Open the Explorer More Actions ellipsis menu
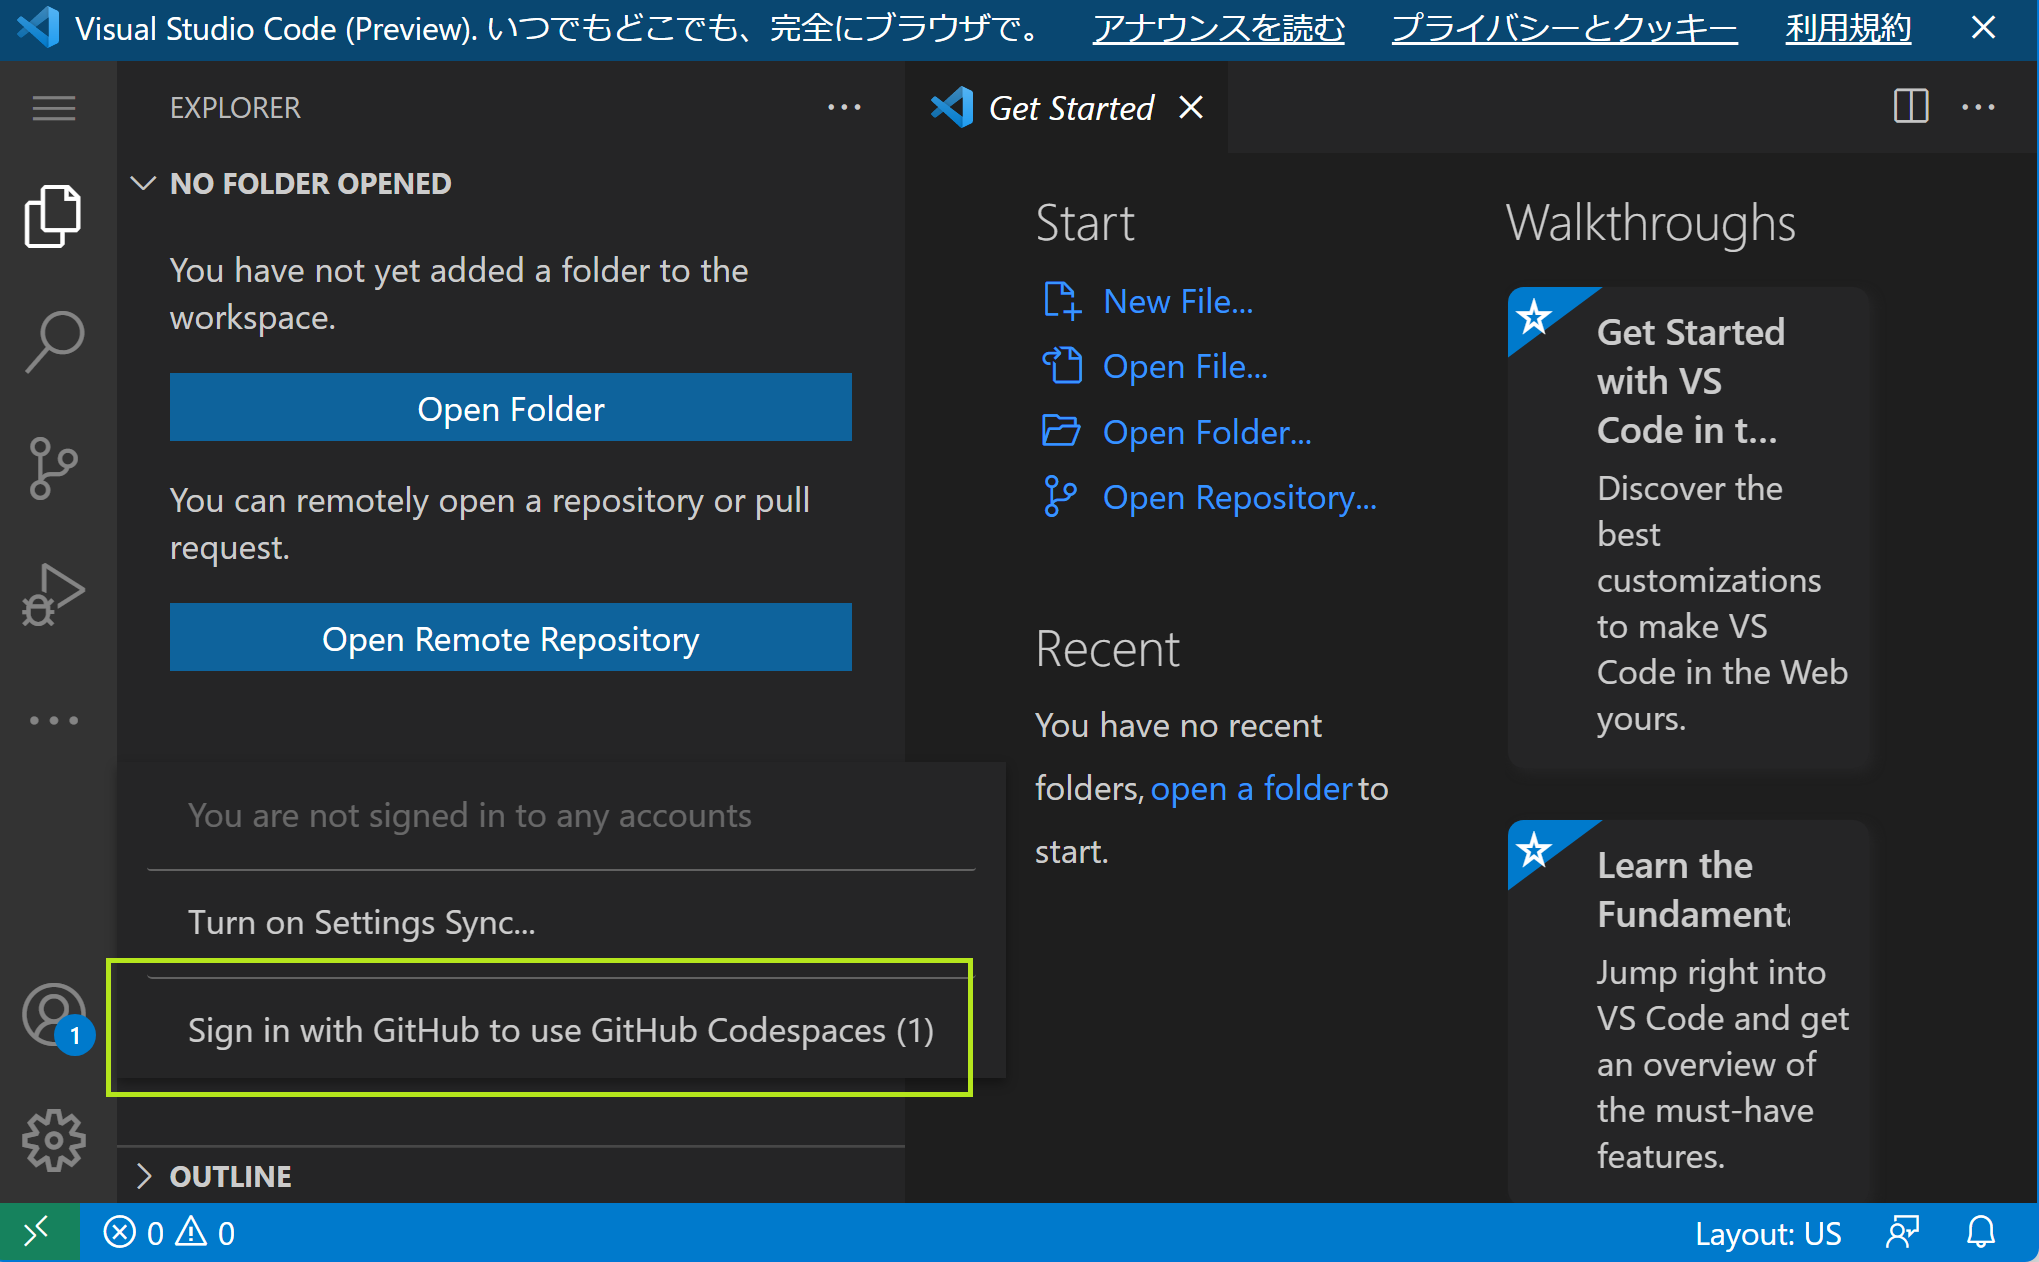The height and width of the screenshot is (1262, 2039). [x=845, y=107]
